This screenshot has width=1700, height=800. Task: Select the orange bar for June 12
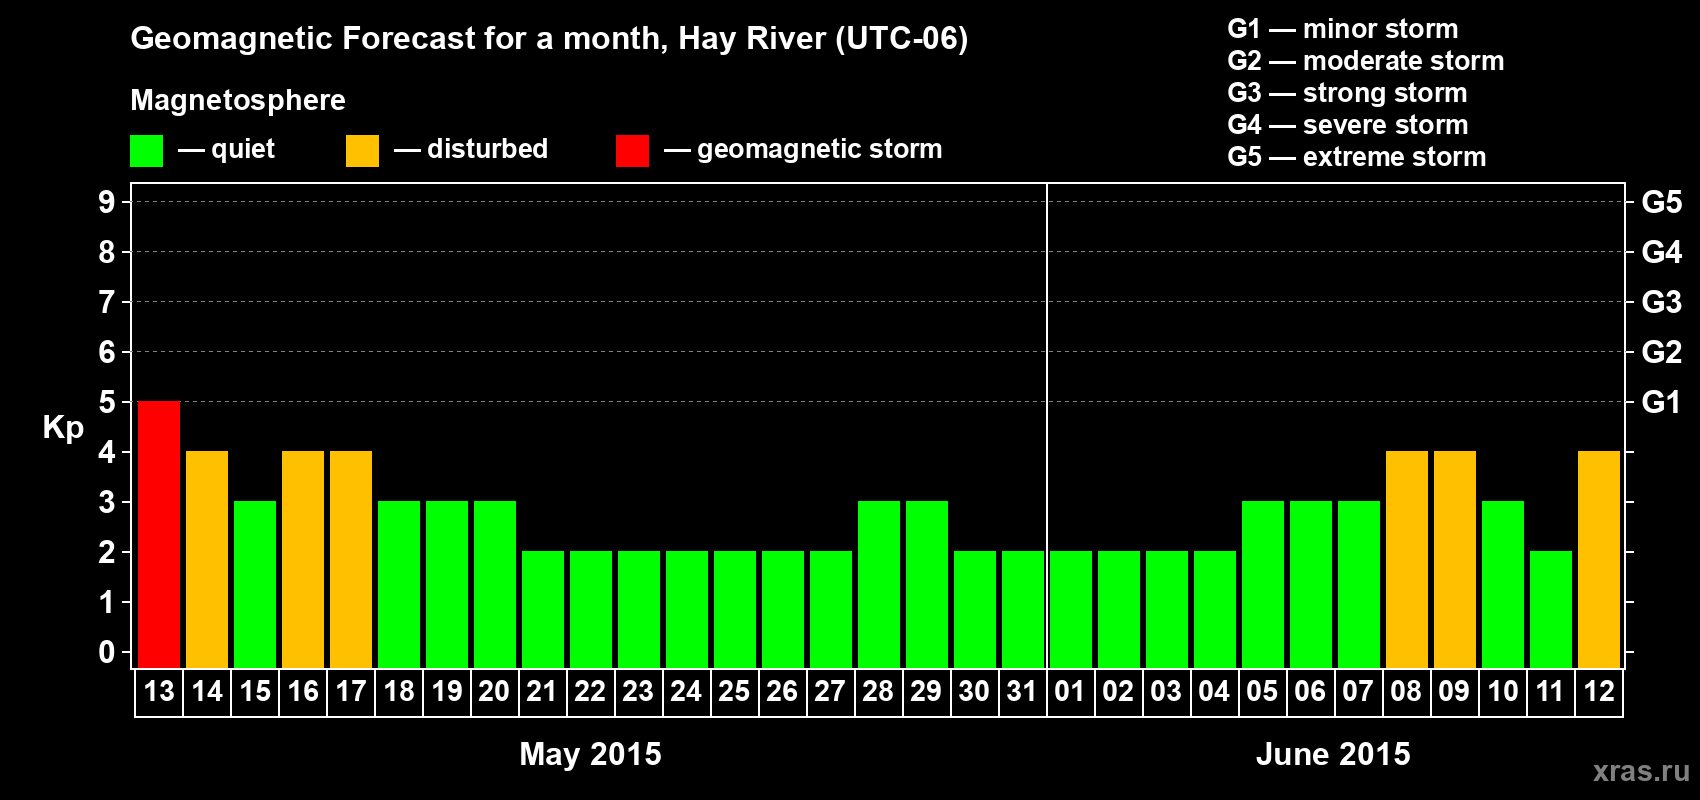pyautogui.click(x=1599, y=559)
